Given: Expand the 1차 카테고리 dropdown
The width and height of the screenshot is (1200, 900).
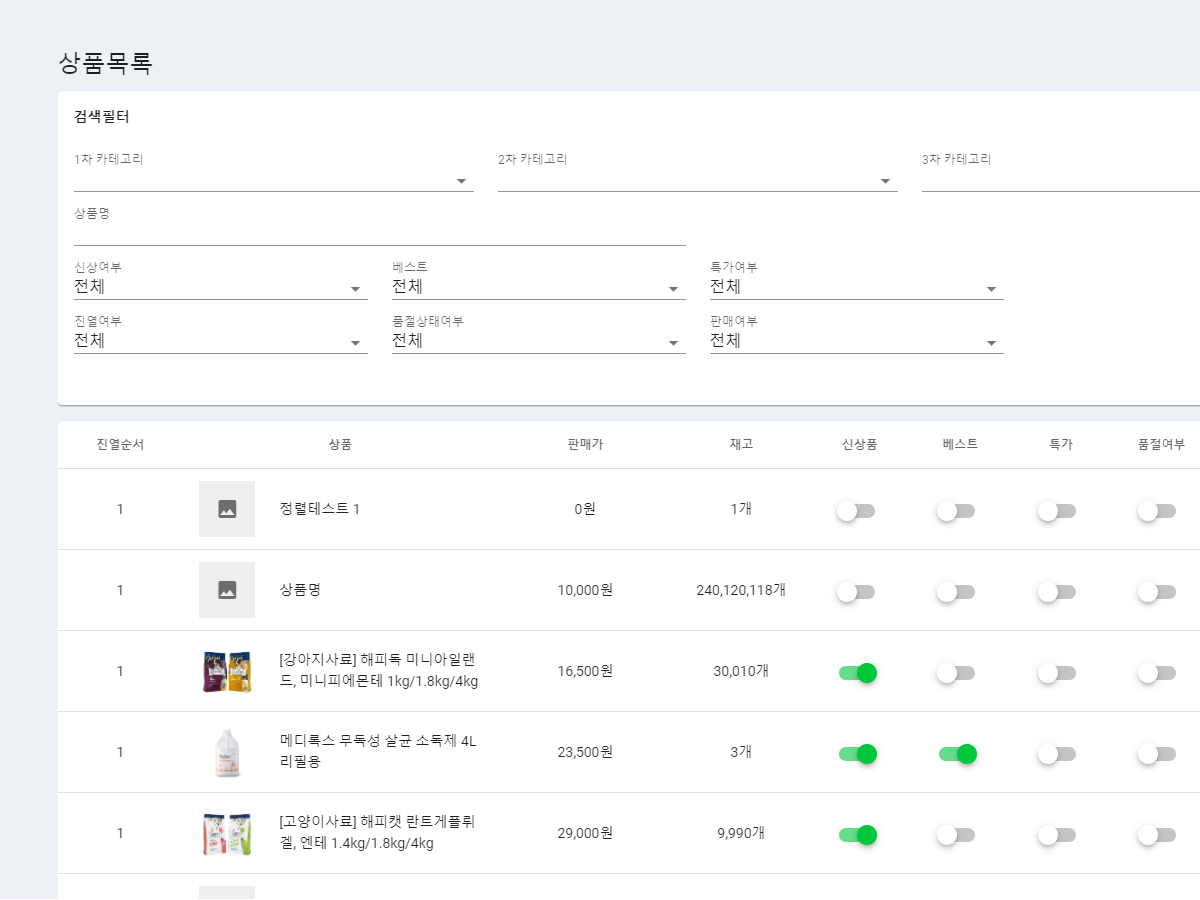Looking at the screenshot, I should coord(273,180).
